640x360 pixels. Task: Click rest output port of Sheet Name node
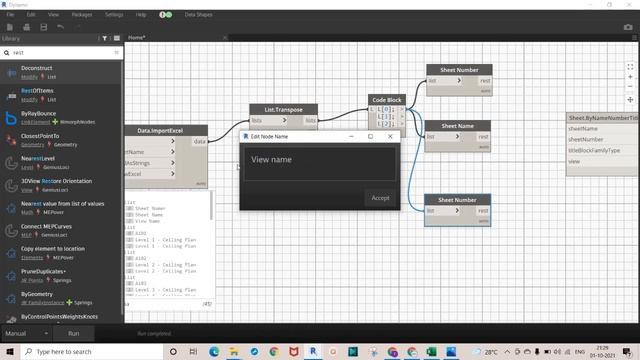[x=483, y=137]
